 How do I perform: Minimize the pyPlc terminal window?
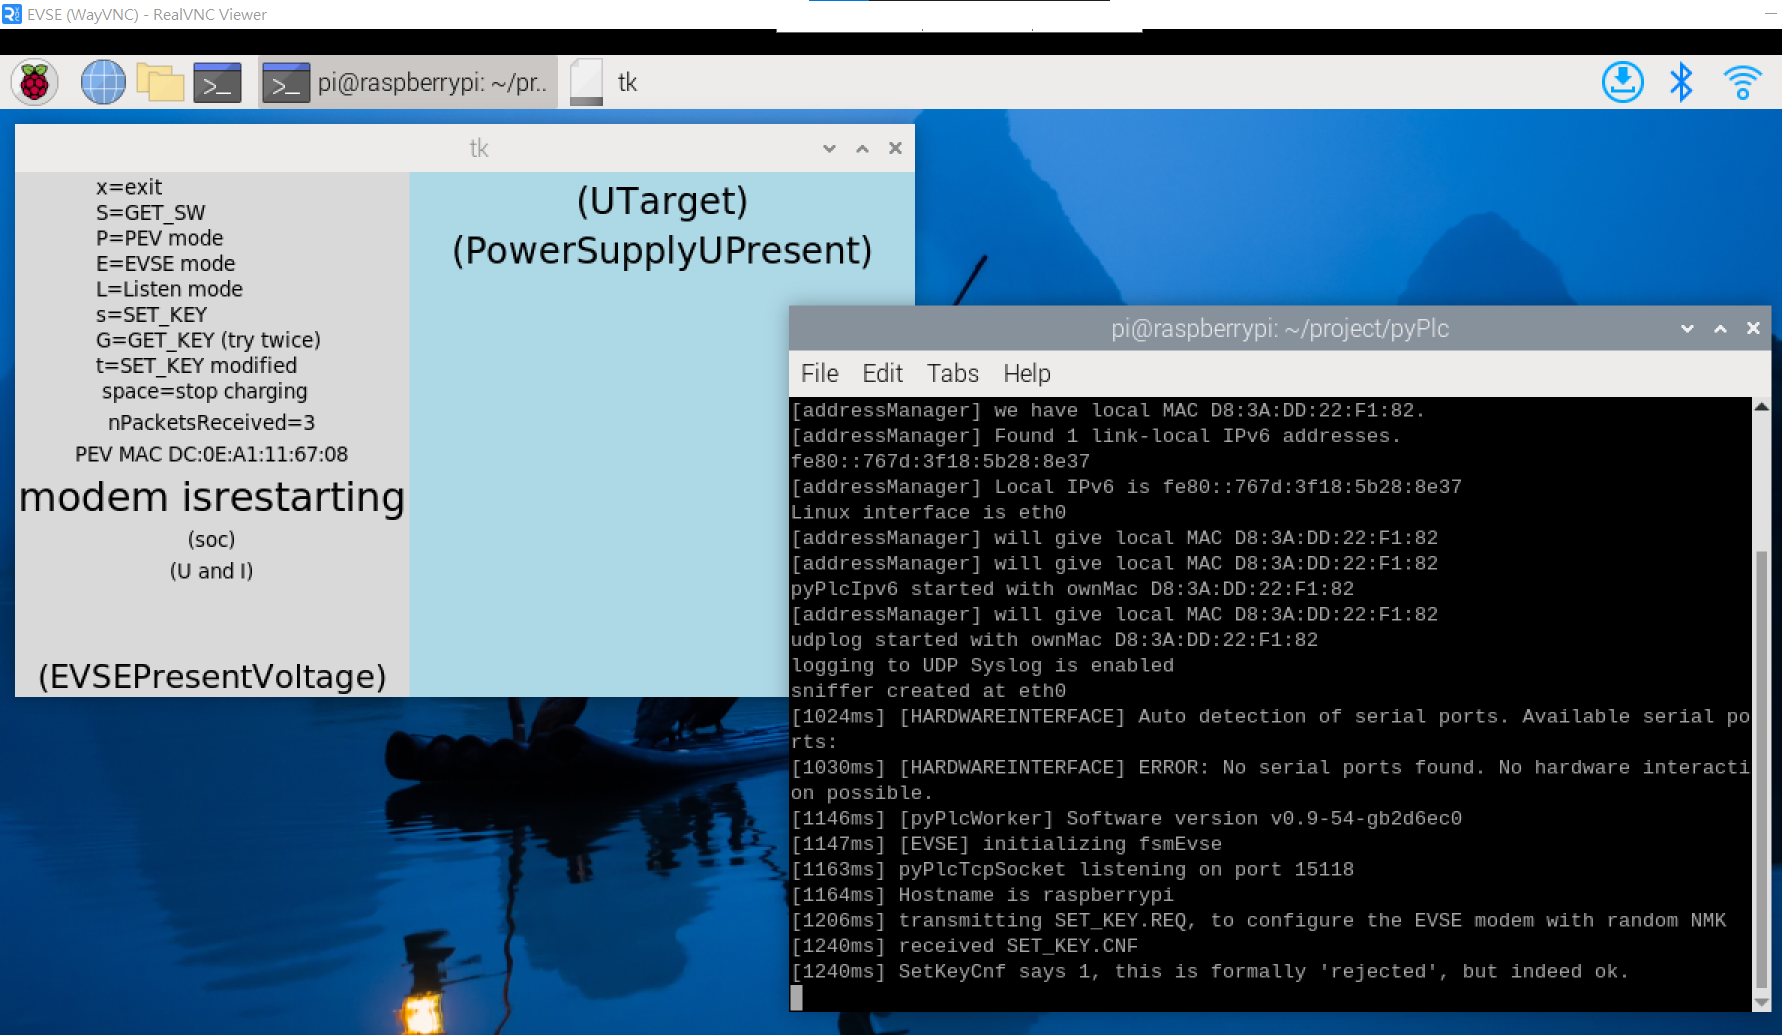coord(1687,328)
